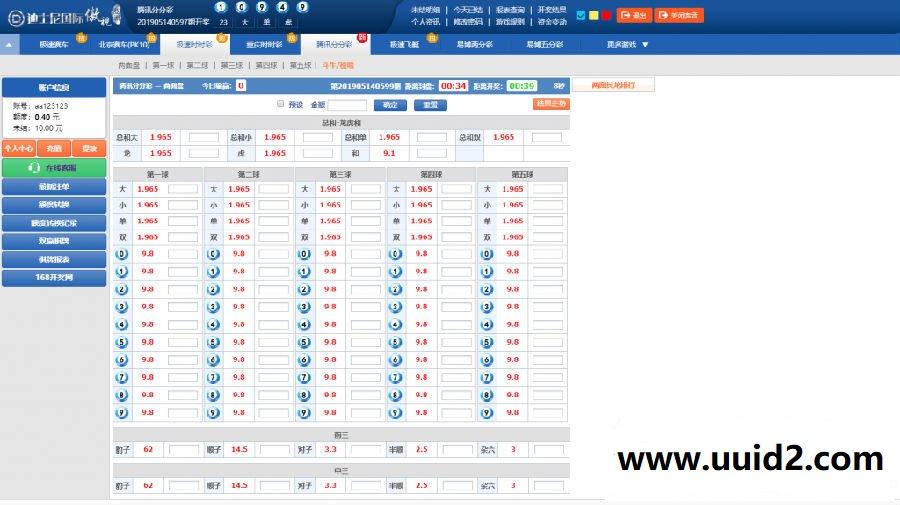The width and height of the screenshot is (900, 505).
Task: Click the bet input for 龙
Action: 204,153
